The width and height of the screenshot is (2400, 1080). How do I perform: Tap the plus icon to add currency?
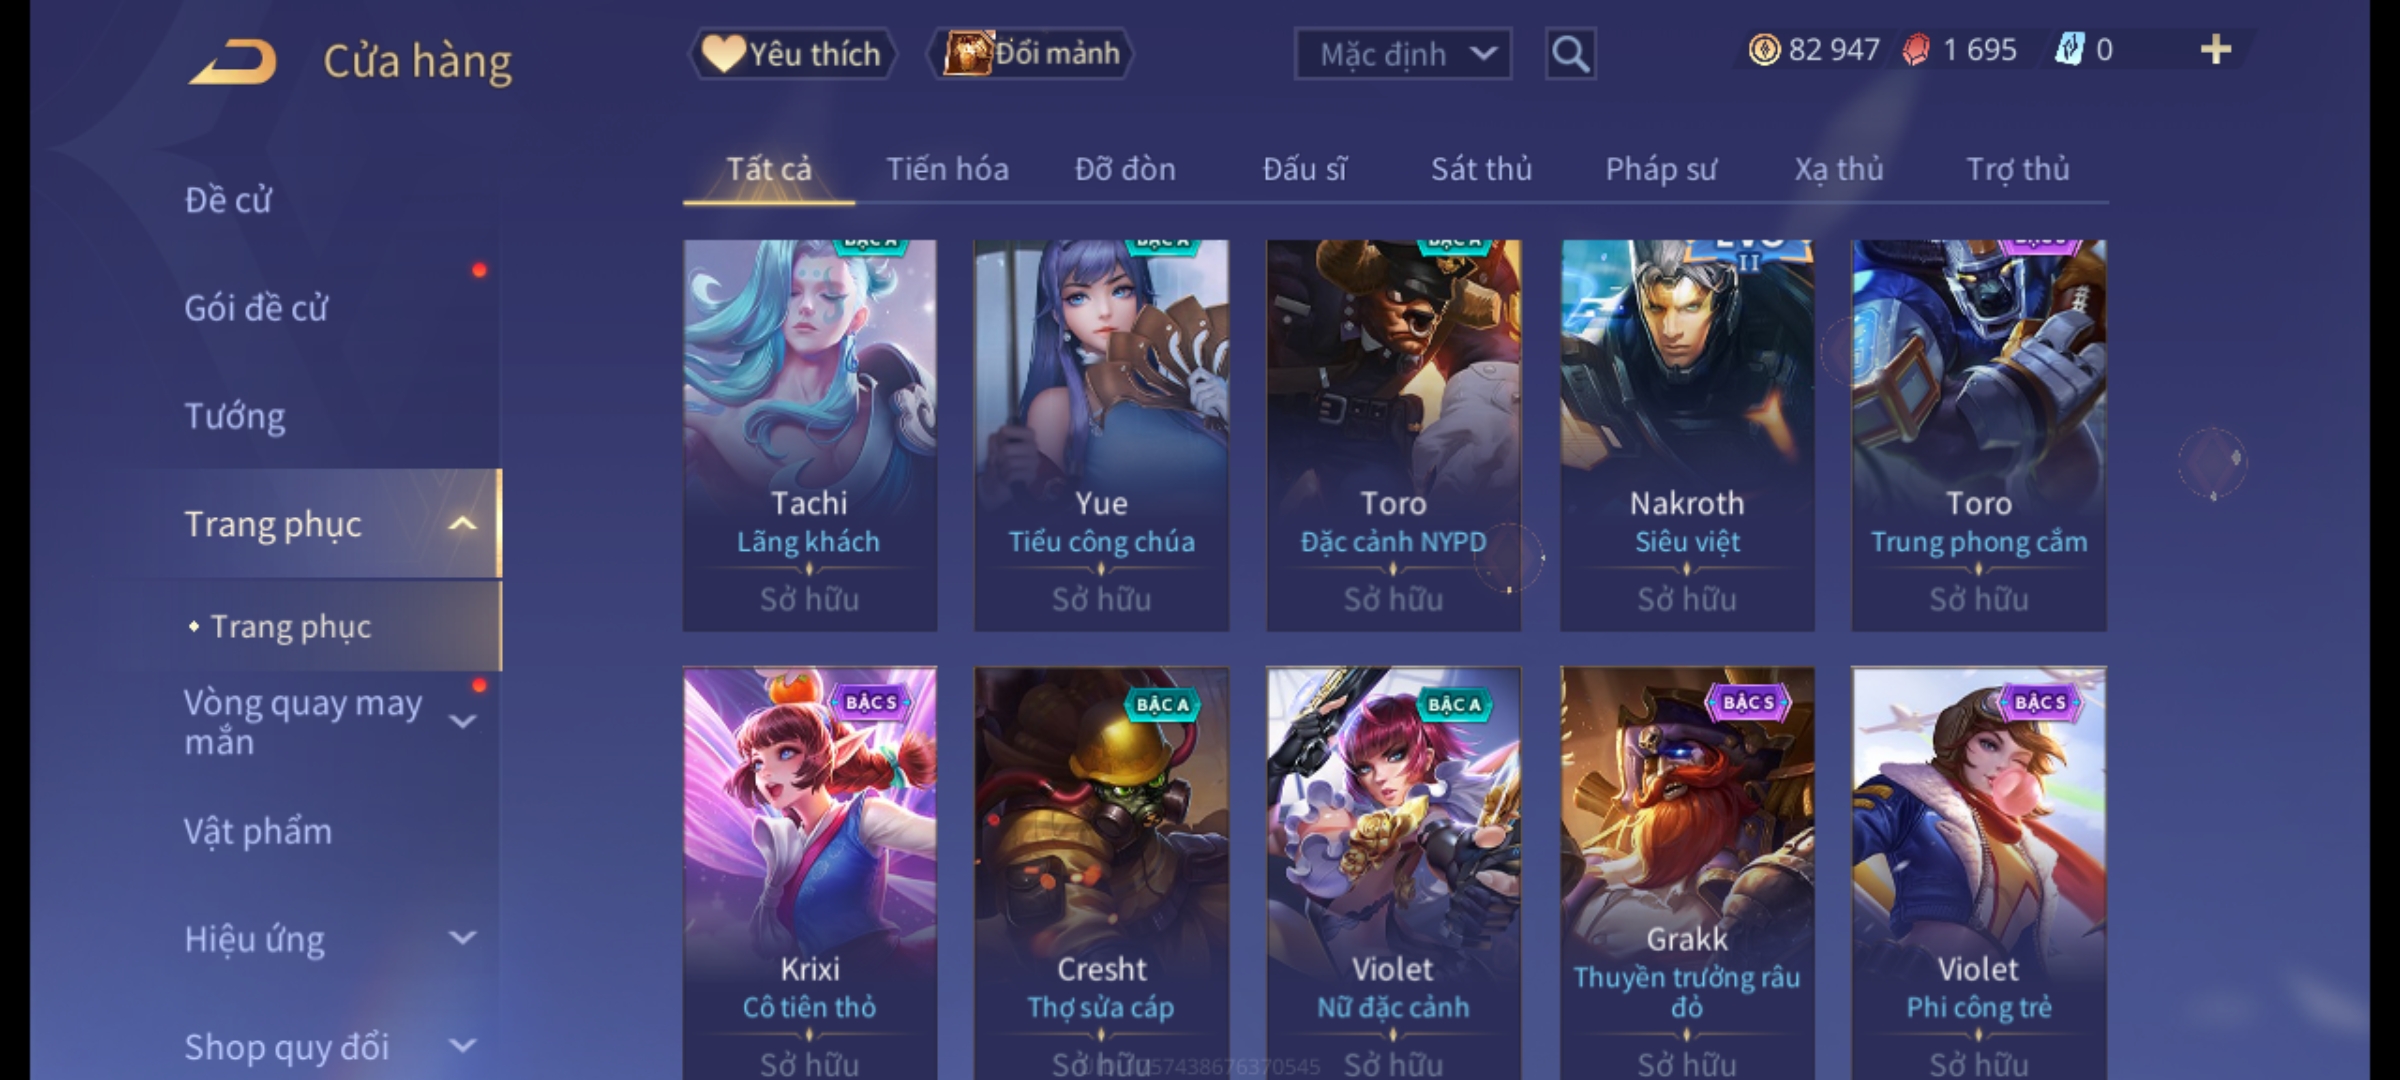click(x=2216, y=50)
